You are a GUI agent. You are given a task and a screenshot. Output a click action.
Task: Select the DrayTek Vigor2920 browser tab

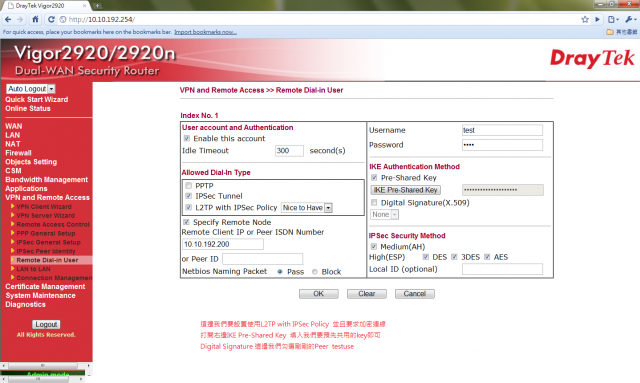(x=45, y=6)
